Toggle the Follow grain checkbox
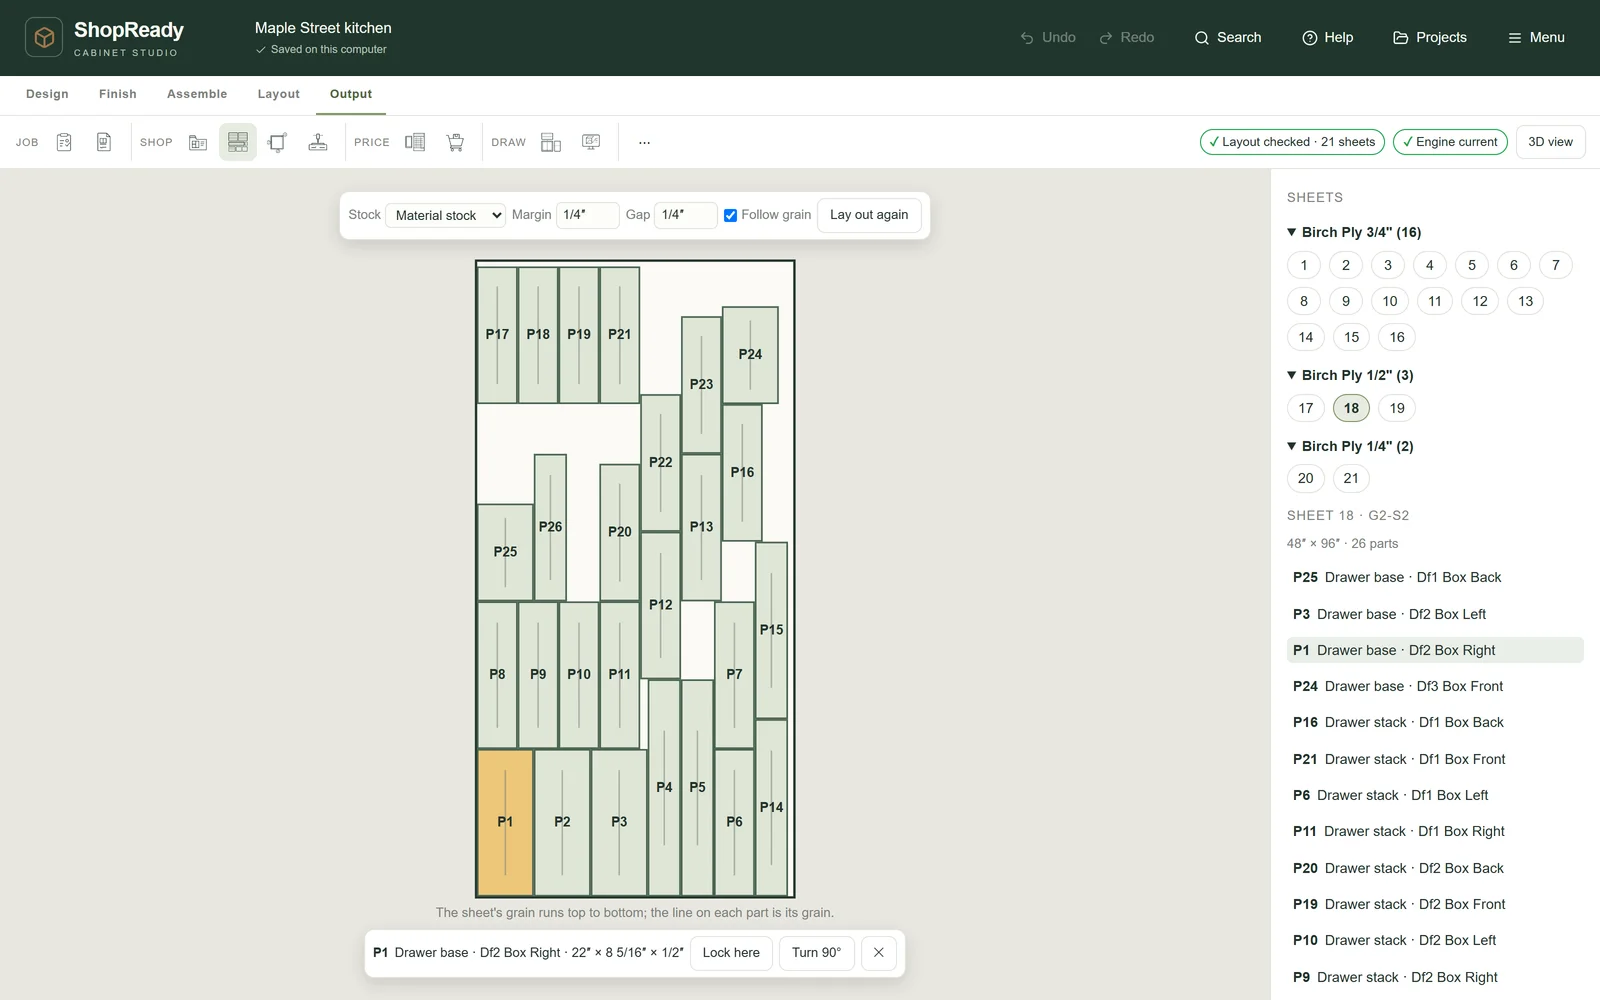The width and height of the screenshot is (1600, 1000). click(731, 215)
